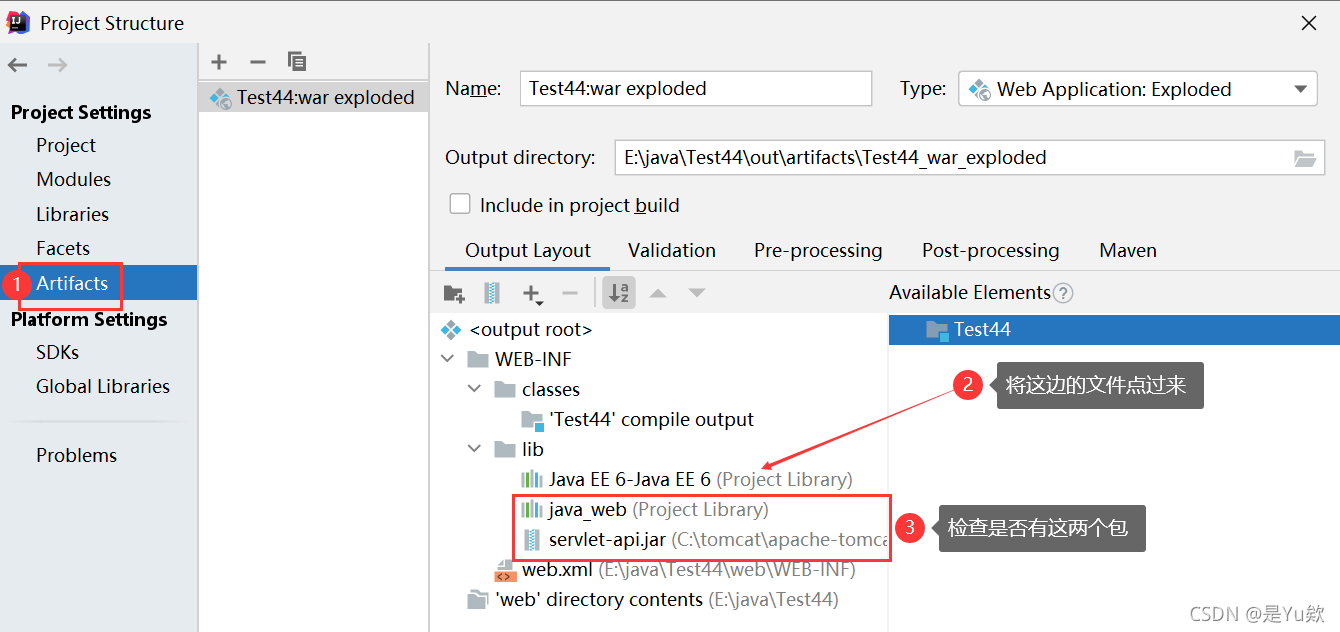Click the IntelliJ logo in title bar
The height and width of the screenshot is (632, 1340).
[18, 22]
